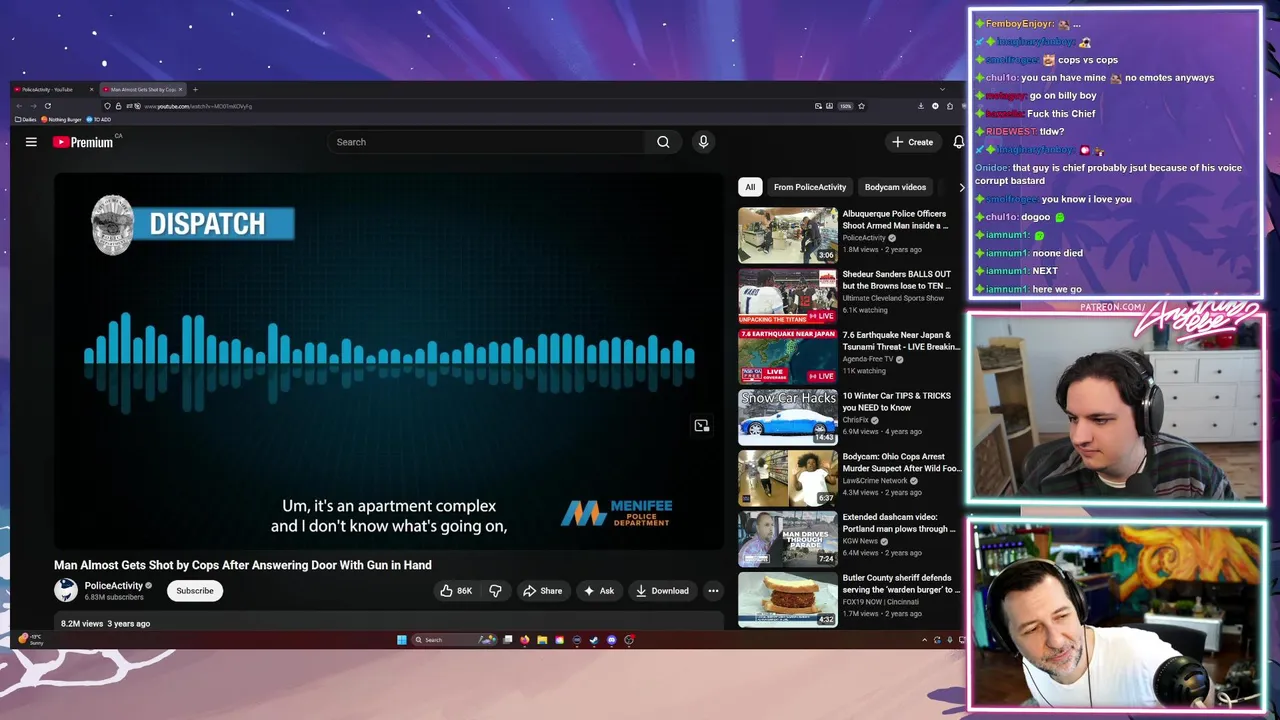Click the weather widget on taskbar
The width and height of the screenshot is (1280, 720).
30,639
